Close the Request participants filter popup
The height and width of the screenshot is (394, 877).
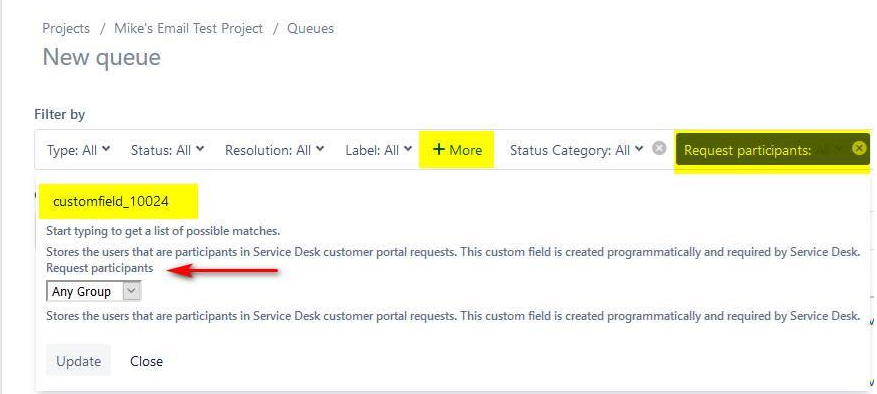[147, 362]
